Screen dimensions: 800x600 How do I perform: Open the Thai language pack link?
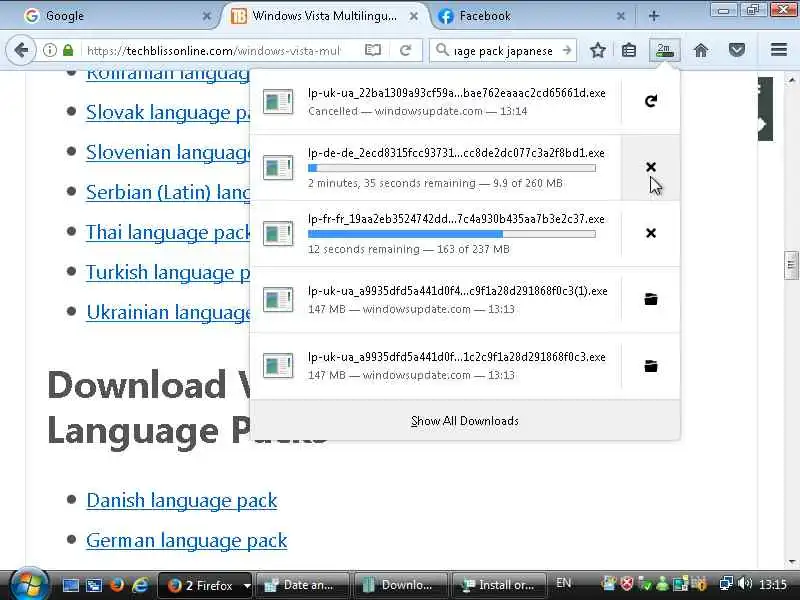[x=168, y=232]
